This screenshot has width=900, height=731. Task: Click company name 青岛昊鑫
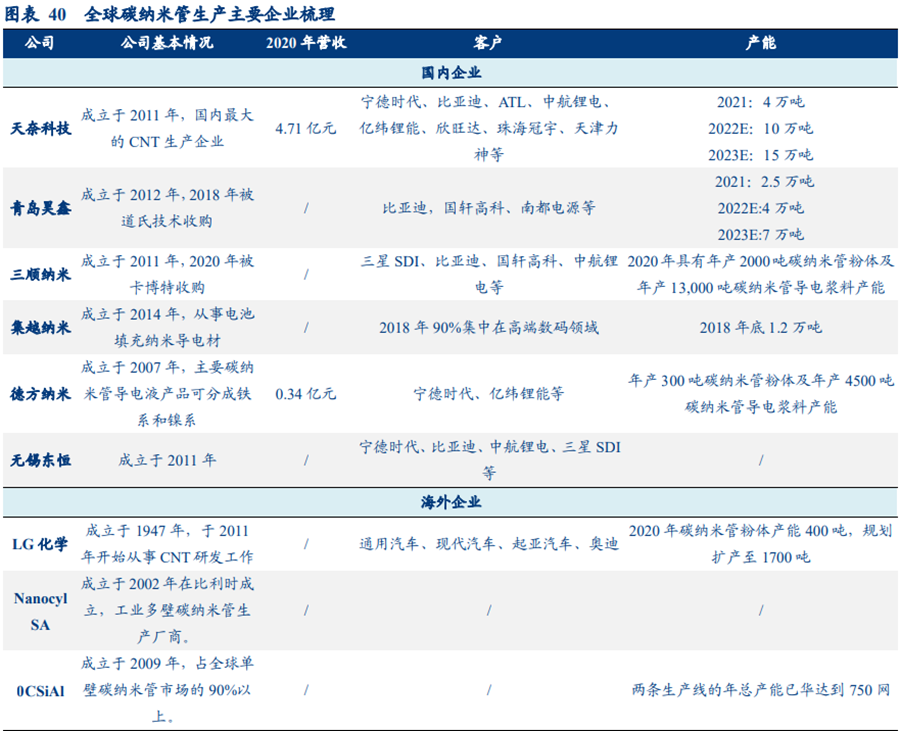(x=41, y=208)
